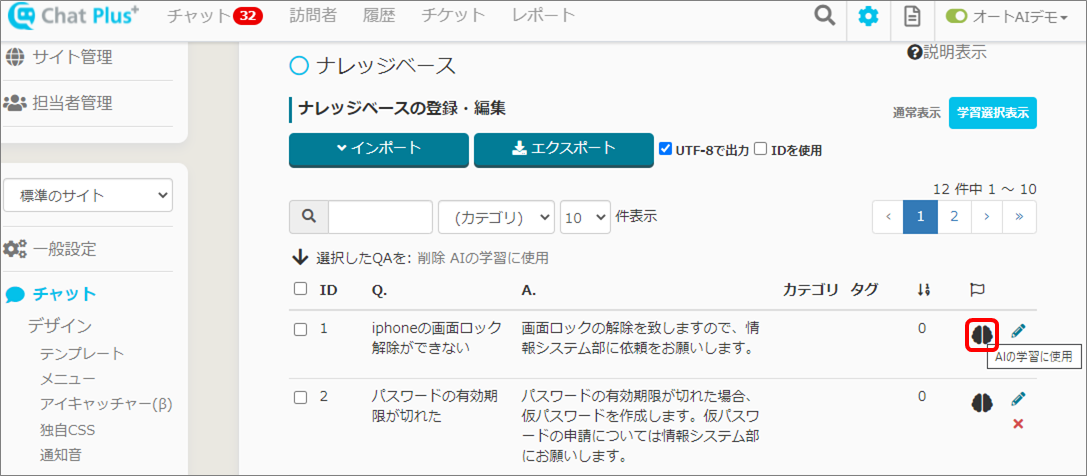
Task: Open the document icon in top bar
Action: (911, 16)
